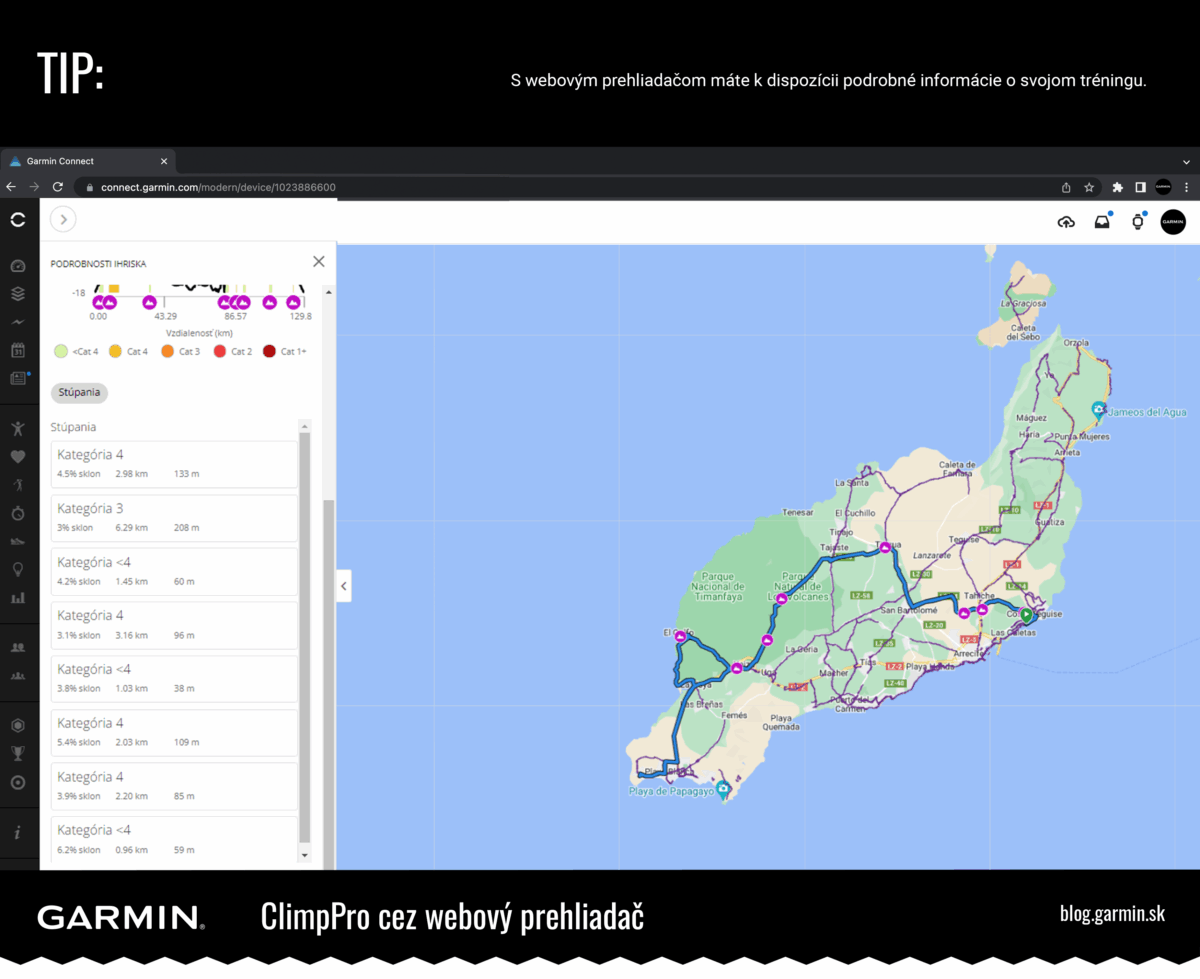
Task: Open the tab search dropdown chevron
Action: [x=1186, y=161]
